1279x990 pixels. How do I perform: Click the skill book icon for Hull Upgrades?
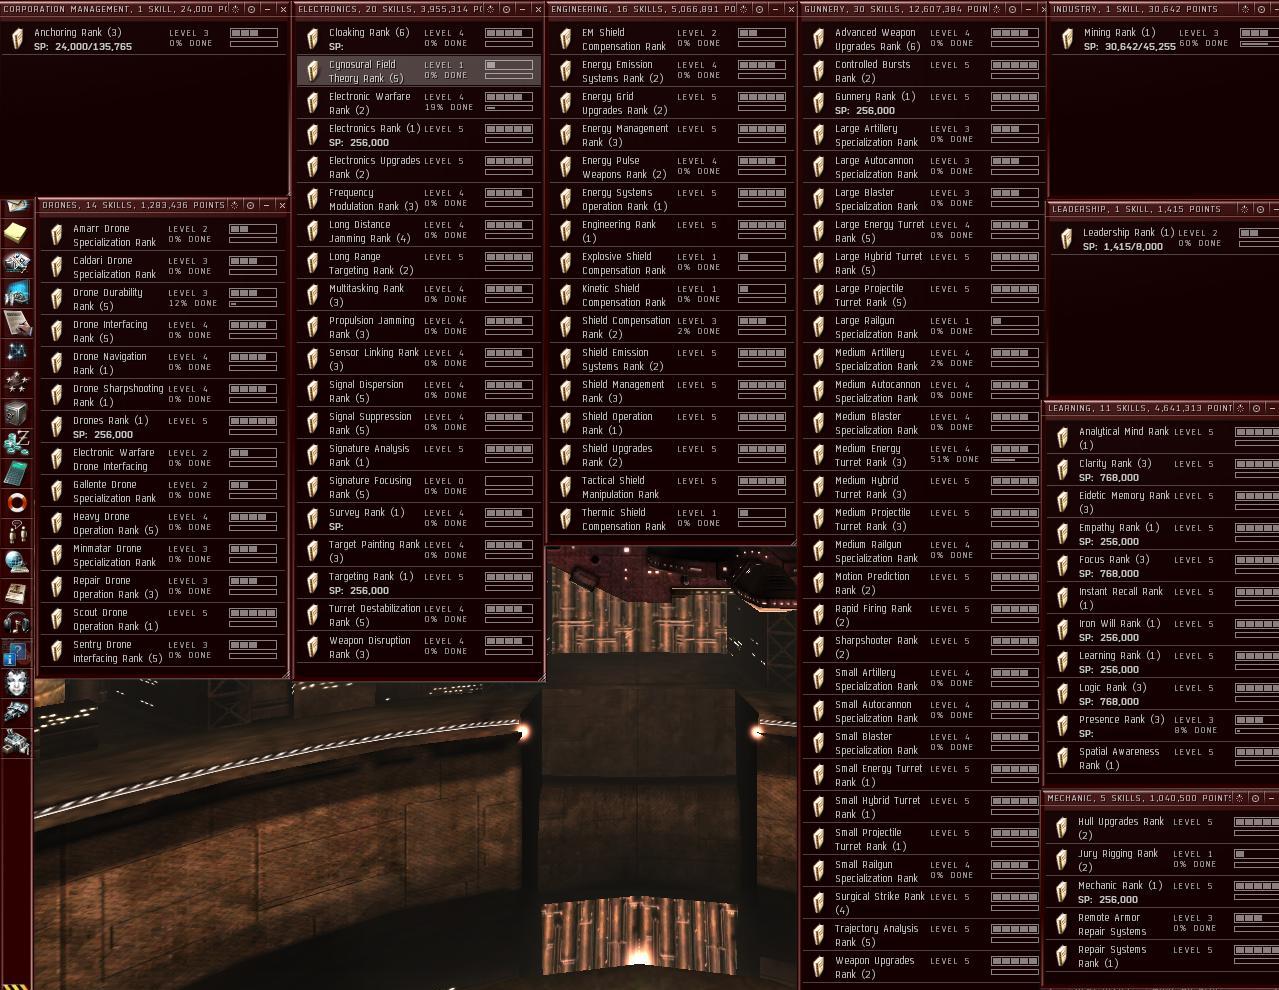tap(1062, 828)
